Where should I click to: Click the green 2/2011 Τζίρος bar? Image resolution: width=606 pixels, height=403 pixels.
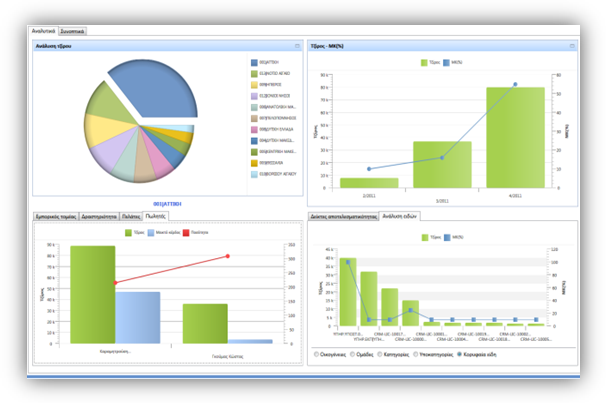(x=369, y=183)
